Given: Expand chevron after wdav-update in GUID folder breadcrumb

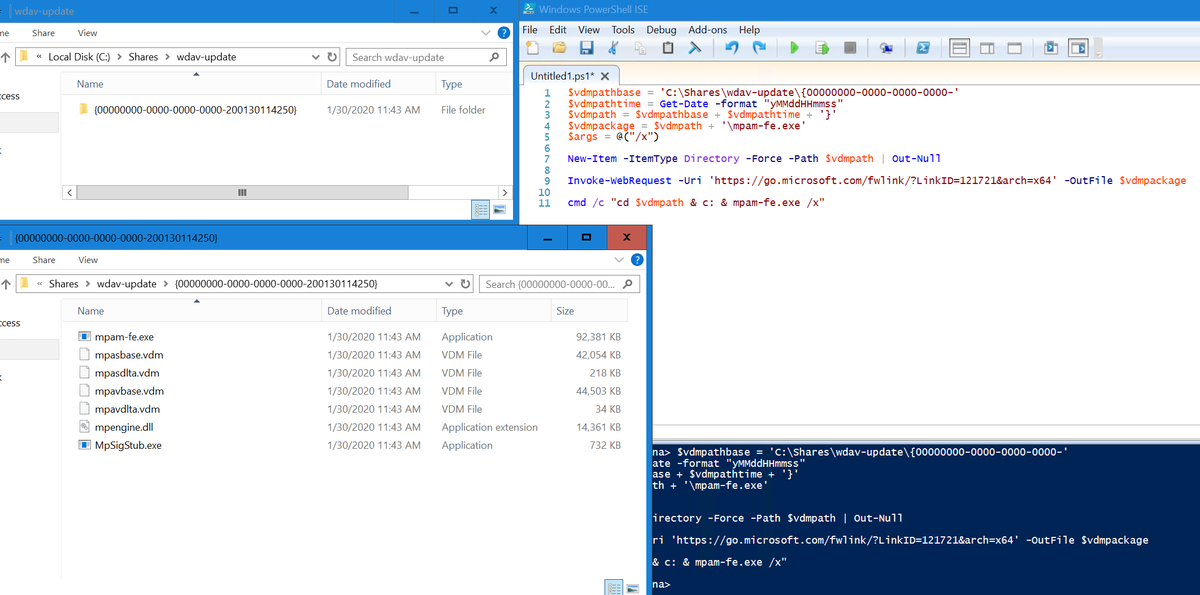Looking at the screenshot, I should coord(166,284).
